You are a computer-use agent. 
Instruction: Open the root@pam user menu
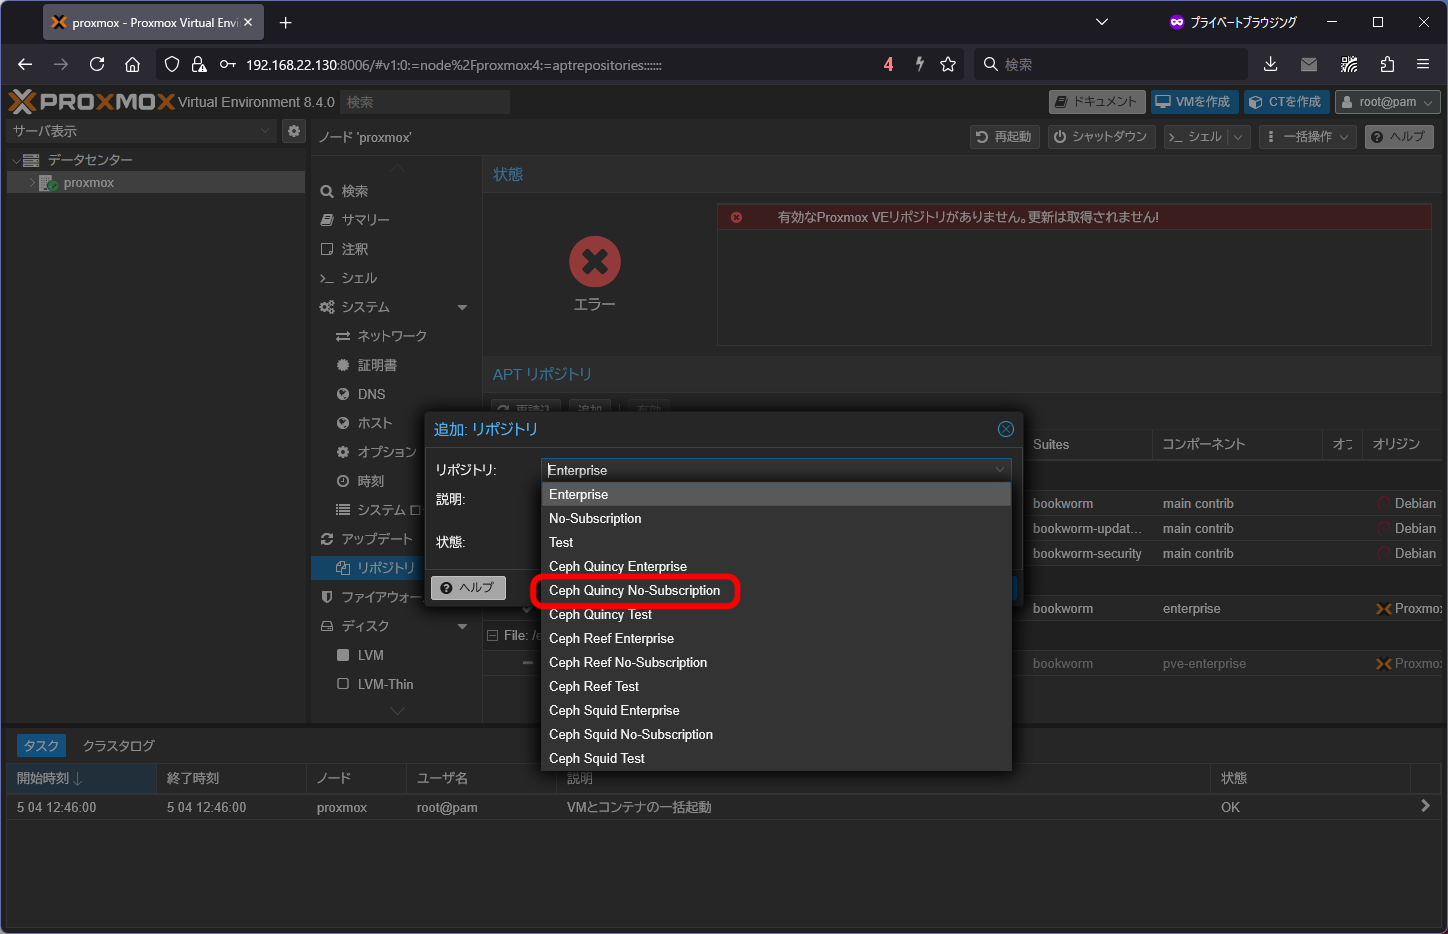(1388, 102)
